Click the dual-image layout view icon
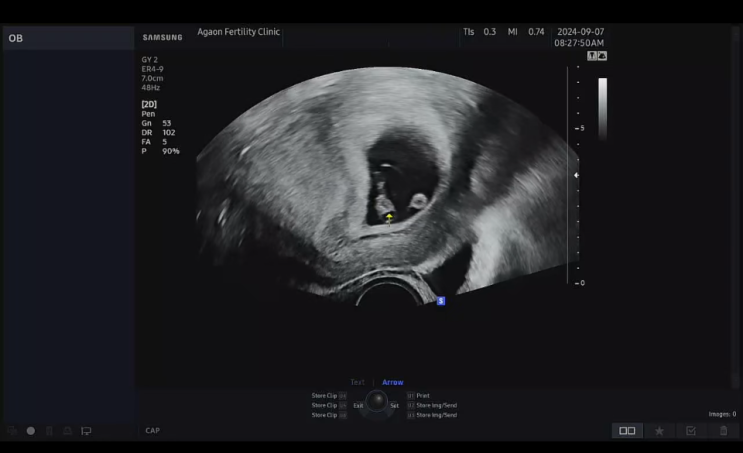 click(x=627, y=431)
